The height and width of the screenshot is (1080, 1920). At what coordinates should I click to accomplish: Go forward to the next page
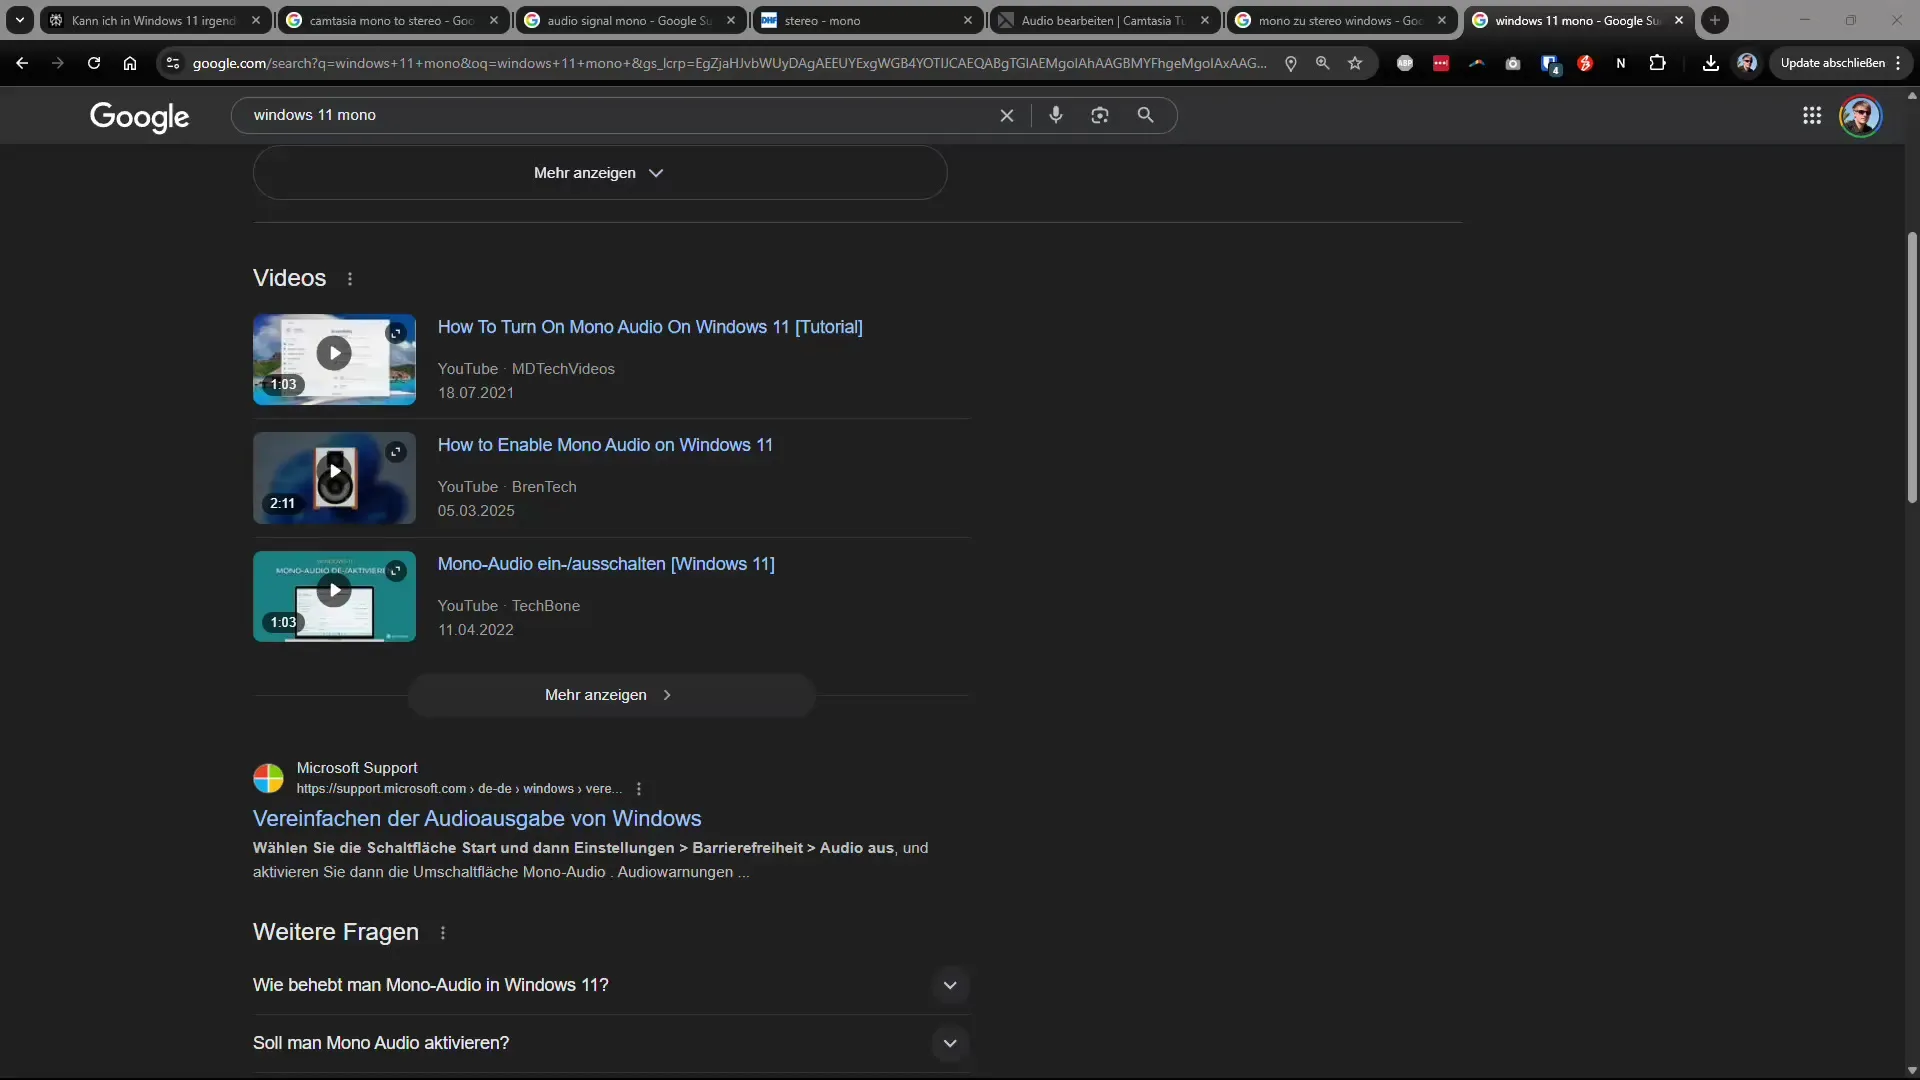click(58, 63)
